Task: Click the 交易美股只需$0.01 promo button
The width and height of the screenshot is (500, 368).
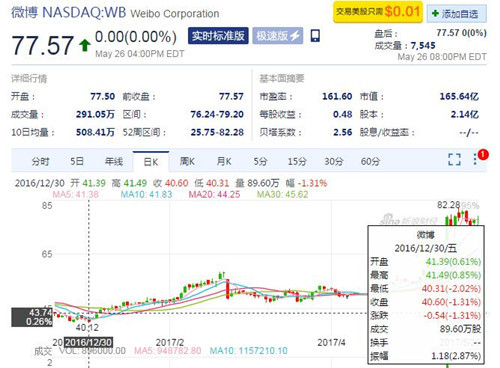Action: tap(378, 12)
